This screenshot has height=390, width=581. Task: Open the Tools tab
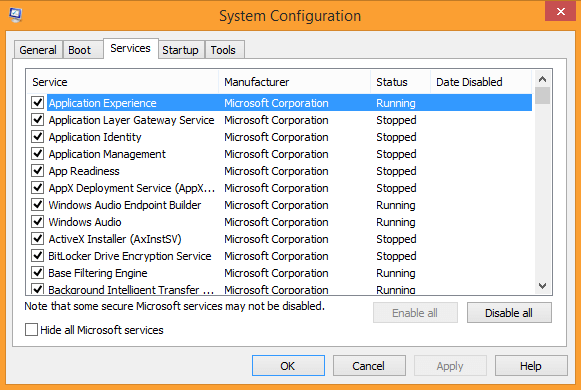(223, 50)
